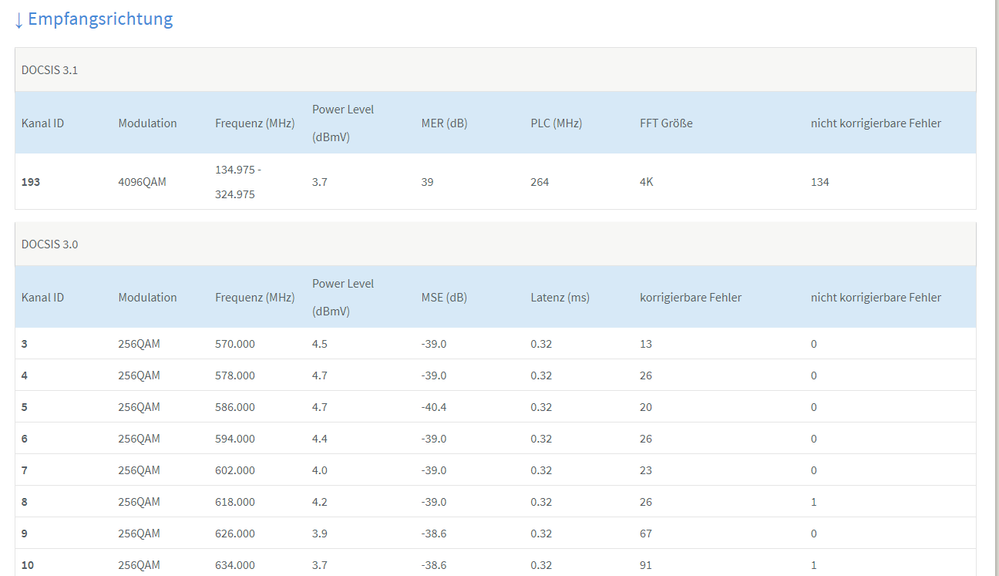The height and width of the screenshot is (576, 999).
Task: Click the 4096QAM modulation value
Action: pos(142,182)
